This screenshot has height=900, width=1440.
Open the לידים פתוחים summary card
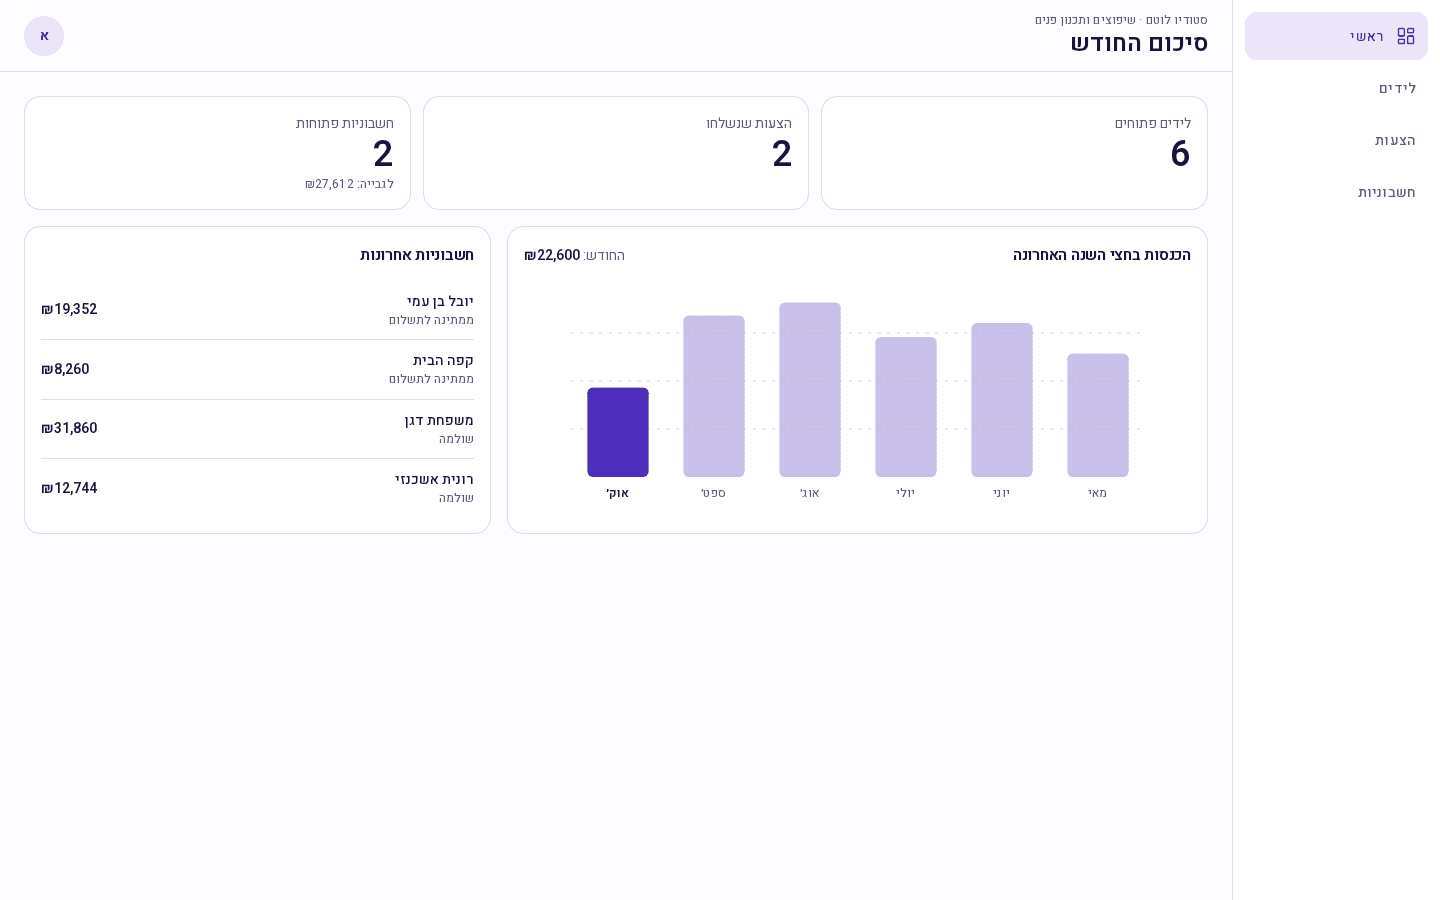1014,153
